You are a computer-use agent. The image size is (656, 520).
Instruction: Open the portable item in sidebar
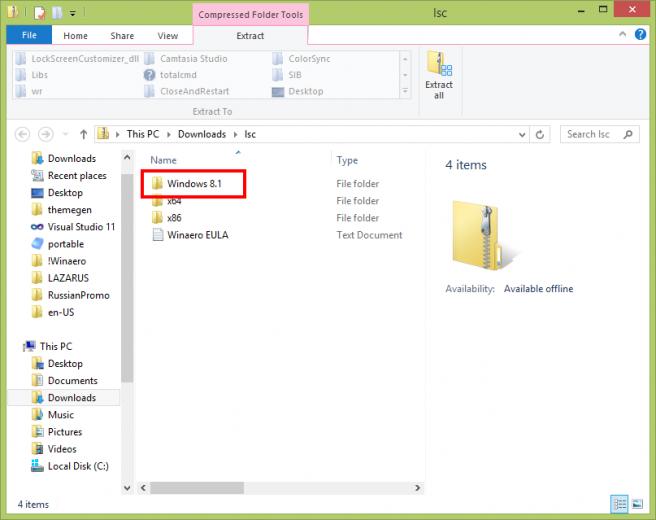pos(58,244)
